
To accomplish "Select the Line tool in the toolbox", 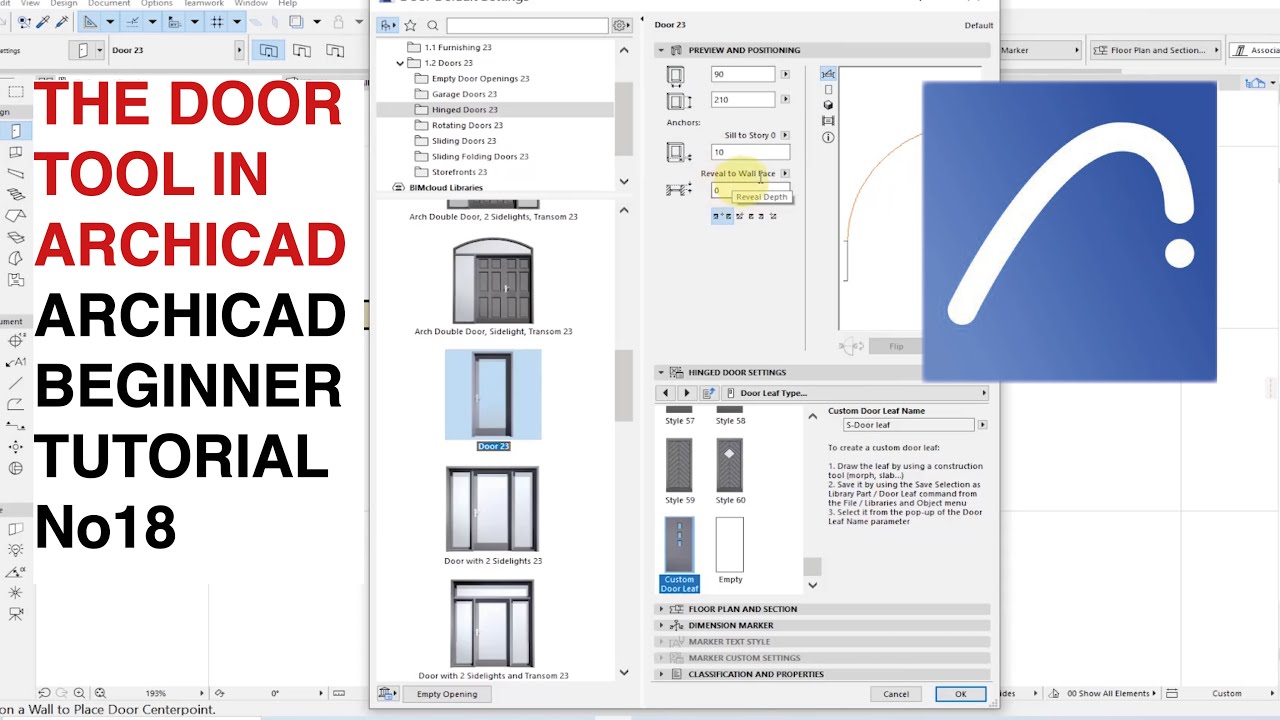I will coord(16,383).
